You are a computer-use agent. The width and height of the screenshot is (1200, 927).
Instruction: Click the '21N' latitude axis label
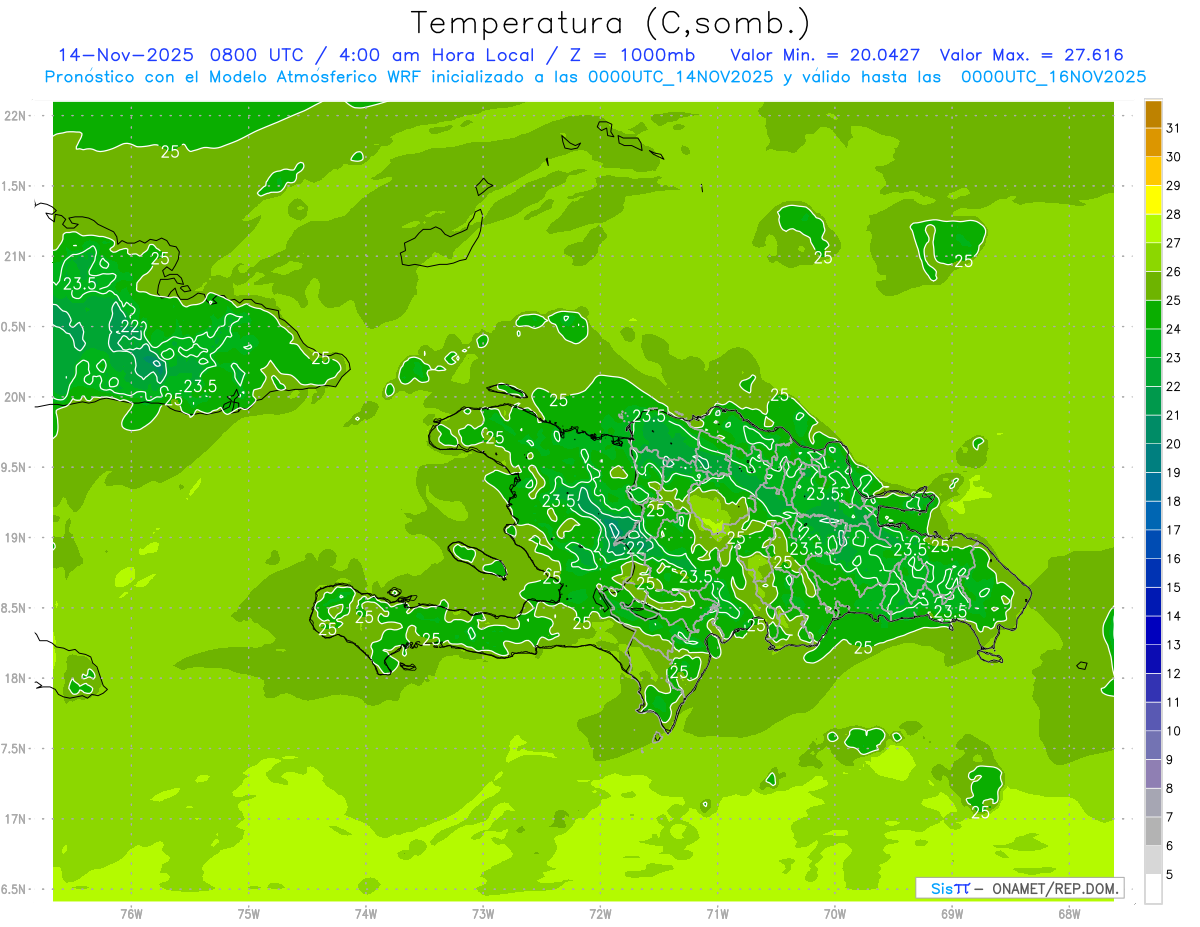pos(15,257)
